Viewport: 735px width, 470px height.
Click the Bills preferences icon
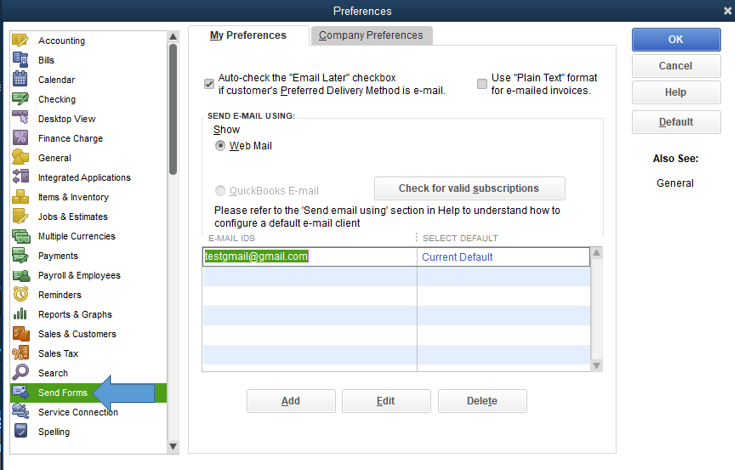(x=20, y=60)
